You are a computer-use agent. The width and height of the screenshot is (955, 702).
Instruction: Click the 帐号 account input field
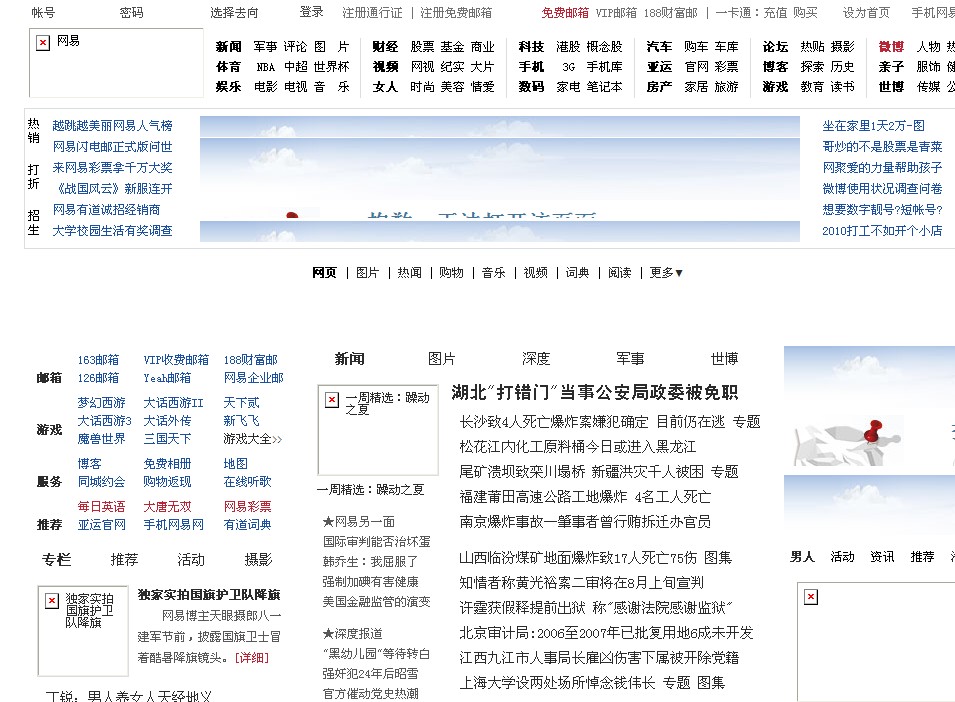click(x=43, y=13)
